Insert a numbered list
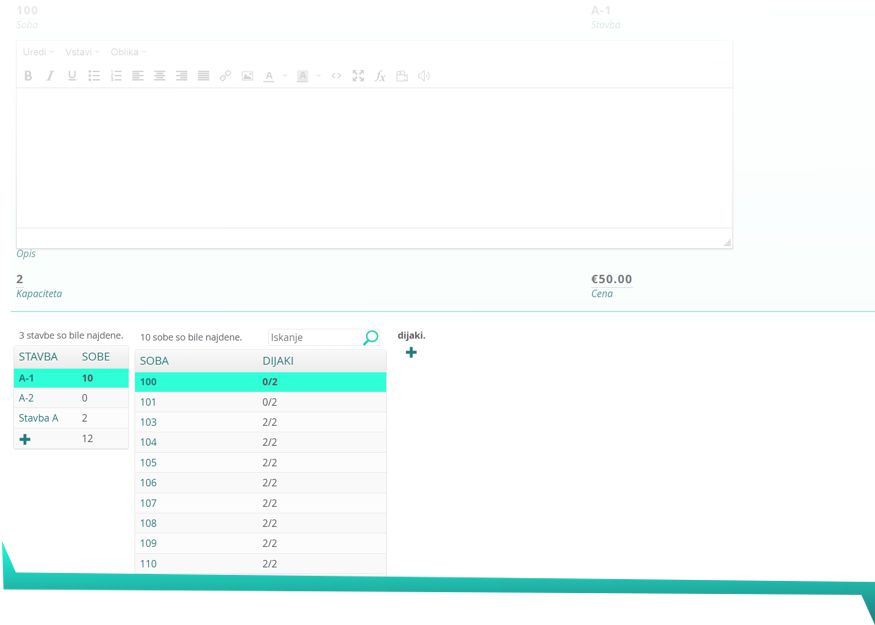Image resolution: width=875 pixels, height=625 pixels. pos(116,76)
